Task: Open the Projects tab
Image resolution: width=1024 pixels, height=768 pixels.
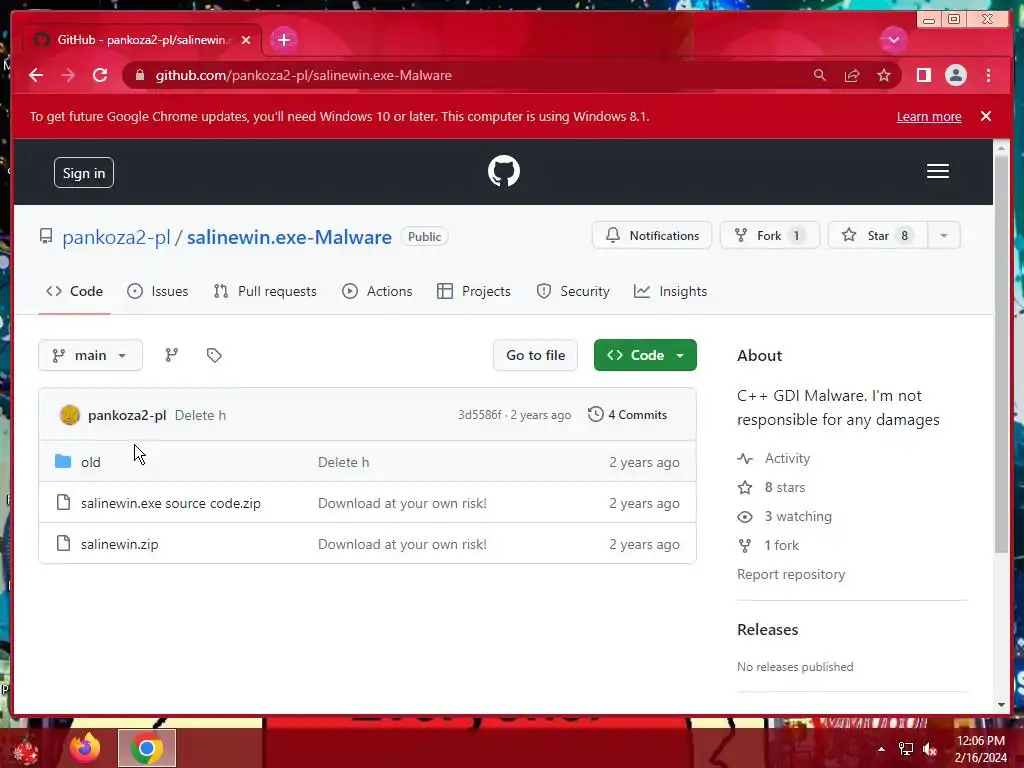Action: tap(473, 291)
